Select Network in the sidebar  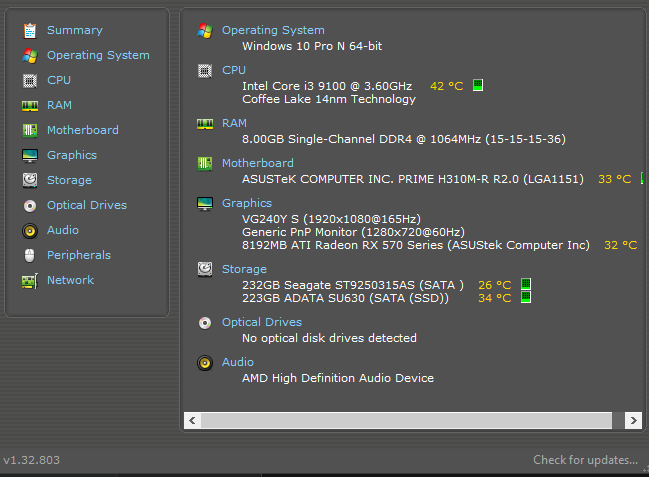pyautogui.click(x=70, y=280)
